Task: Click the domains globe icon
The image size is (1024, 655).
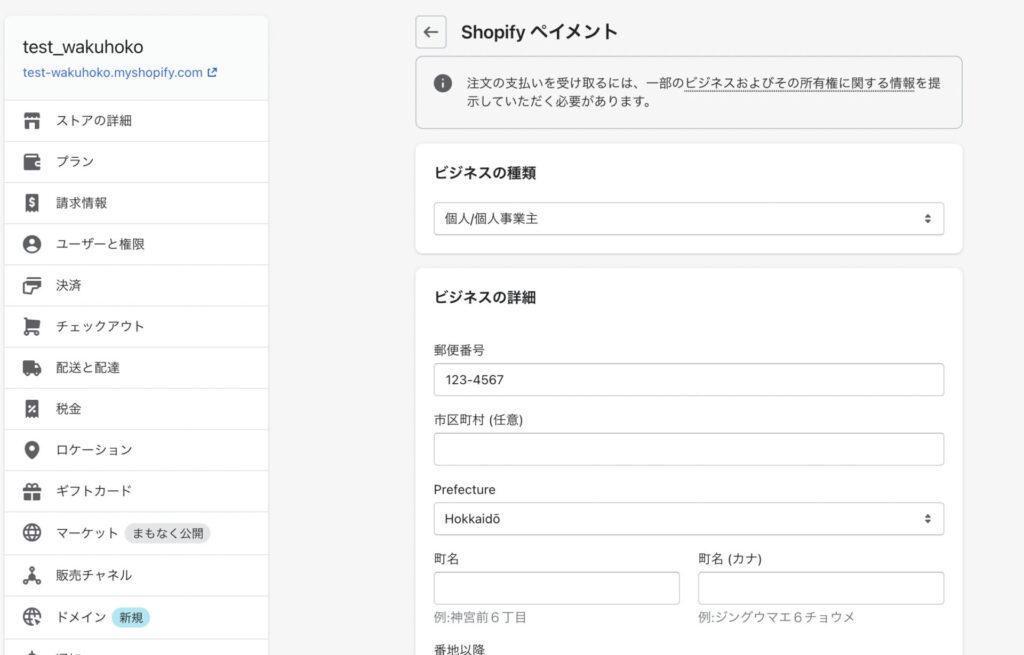Action: (32, 617)
